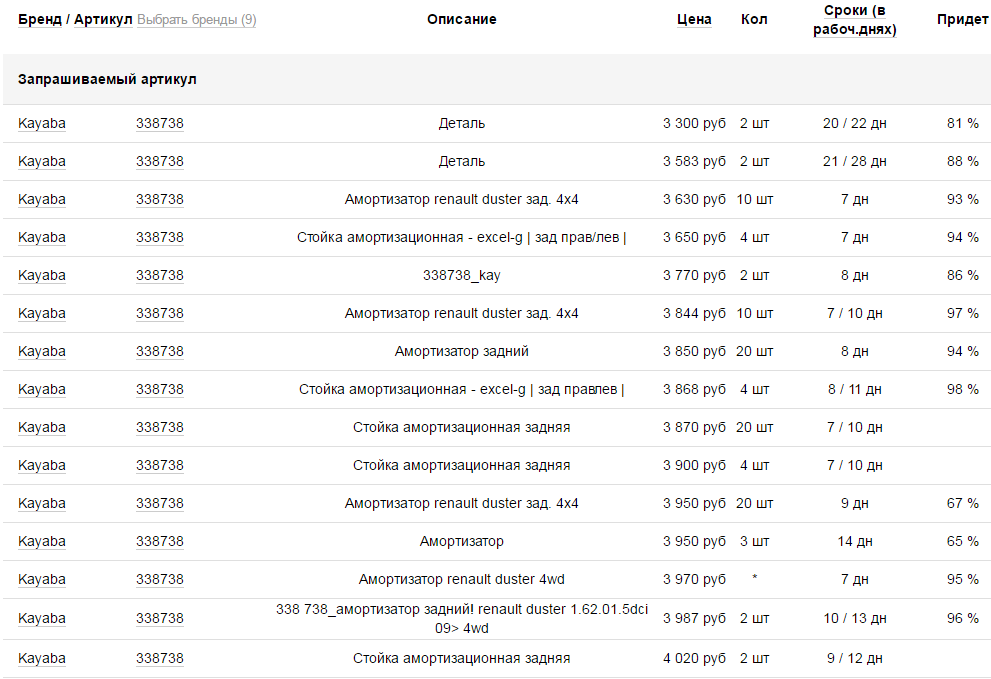
Task: Sort the table by the Бренд column header
Action: pyautogui.click(x=40, y=20)
